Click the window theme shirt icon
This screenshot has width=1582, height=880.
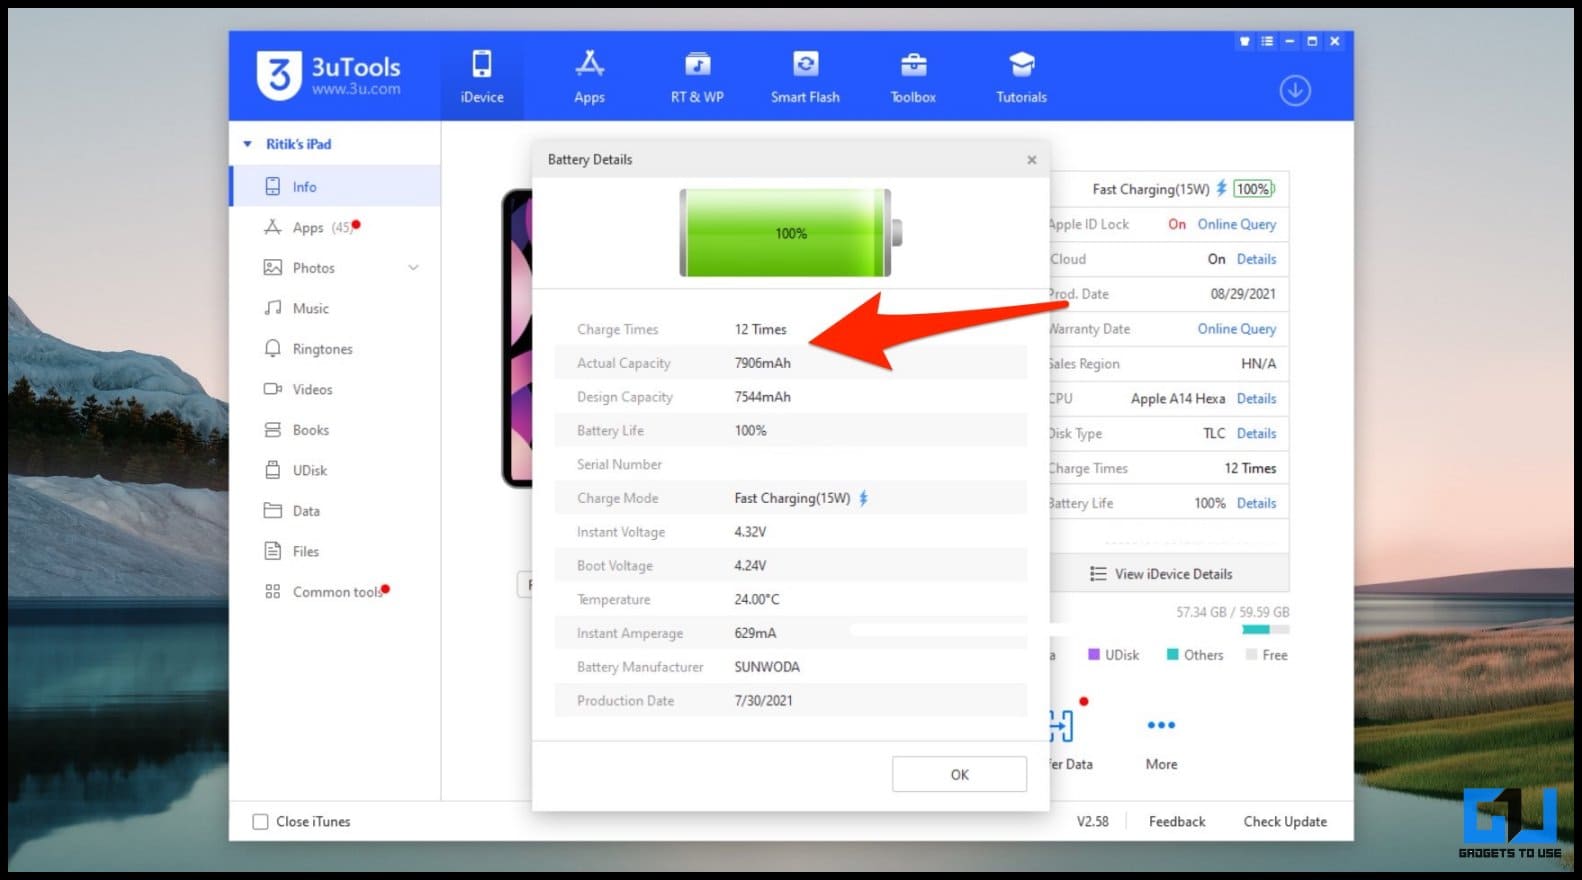pos(1245,41)
